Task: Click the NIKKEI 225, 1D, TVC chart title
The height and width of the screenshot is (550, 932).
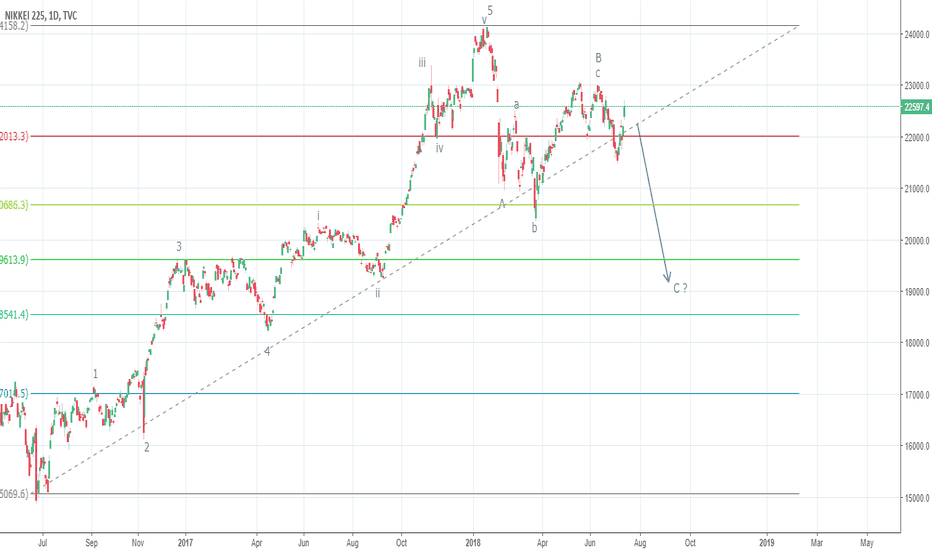Action: coord(40,15)
